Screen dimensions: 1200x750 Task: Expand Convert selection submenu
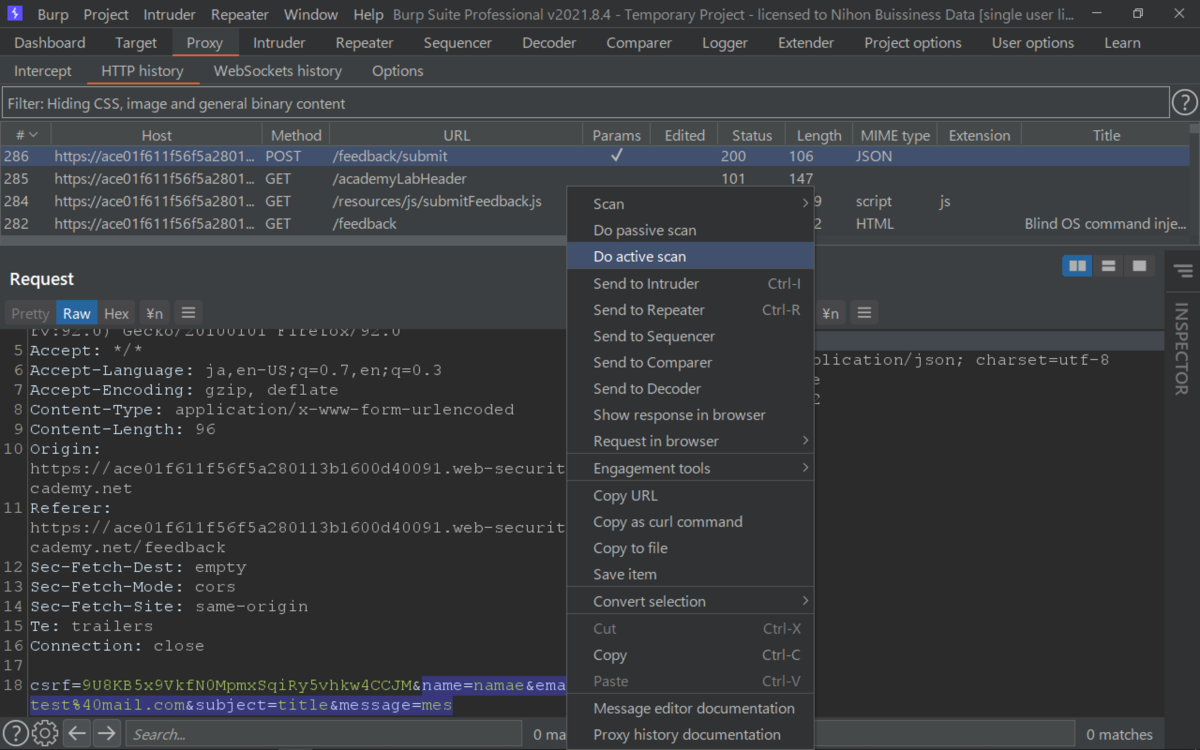click(690, 601)
